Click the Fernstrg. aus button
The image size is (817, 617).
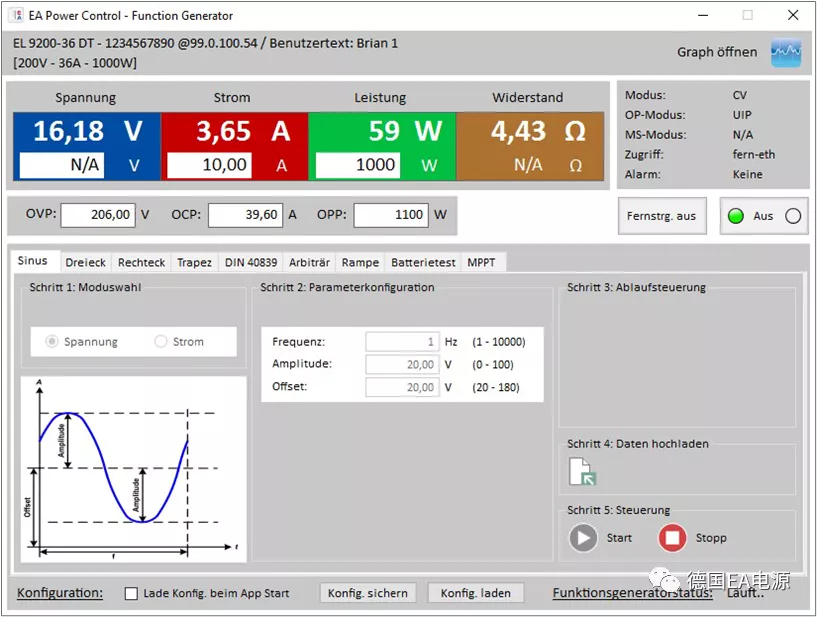(x=662, y=216)
